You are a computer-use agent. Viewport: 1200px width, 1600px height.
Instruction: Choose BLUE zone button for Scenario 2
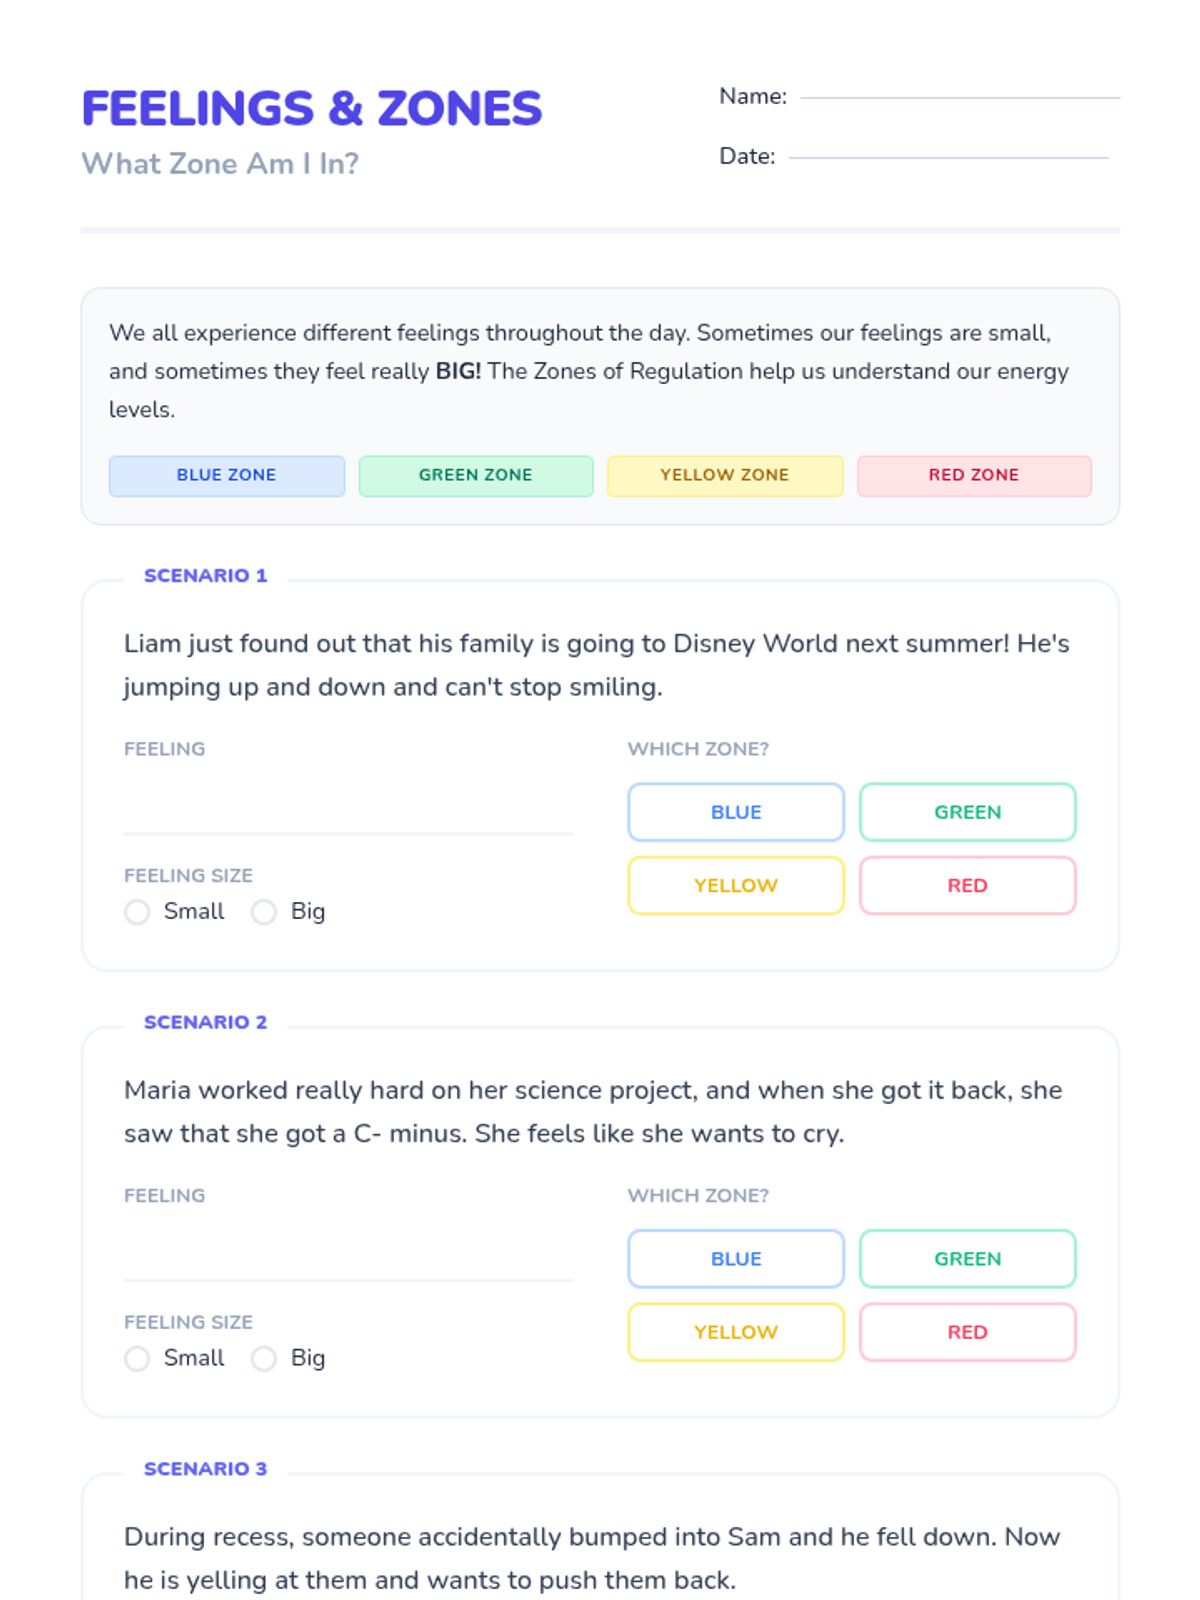[x=736, y=1259]
